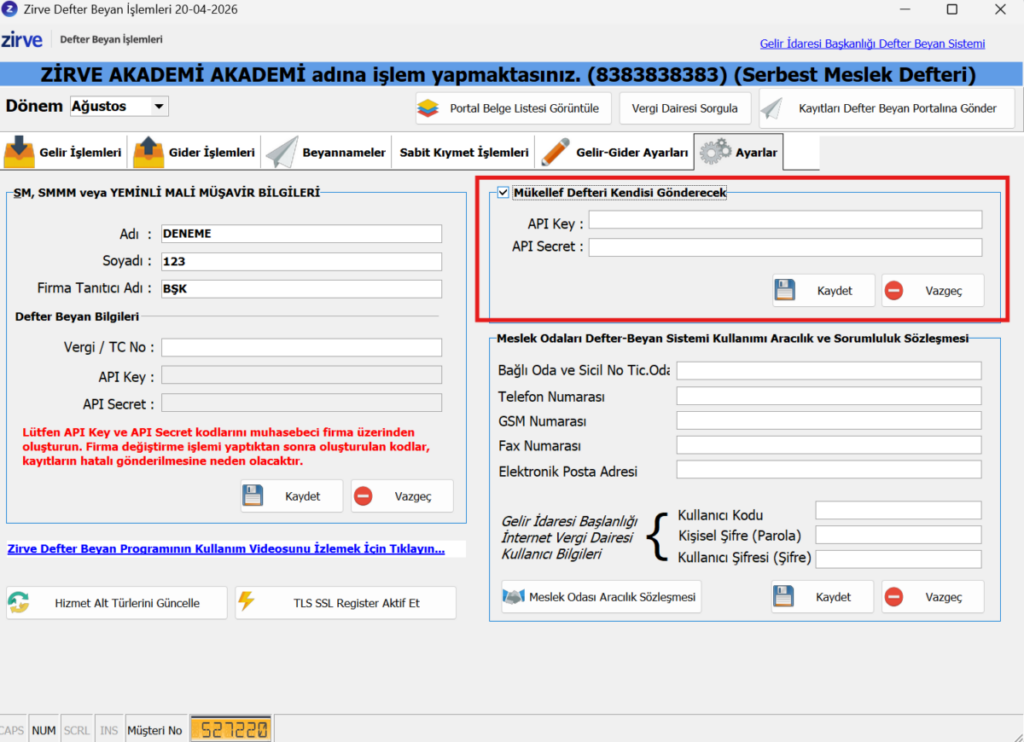Screen dimensions: 1024x742
Task: Click the Müşteri No label in the status bar
Action: (x=155, y=730)
